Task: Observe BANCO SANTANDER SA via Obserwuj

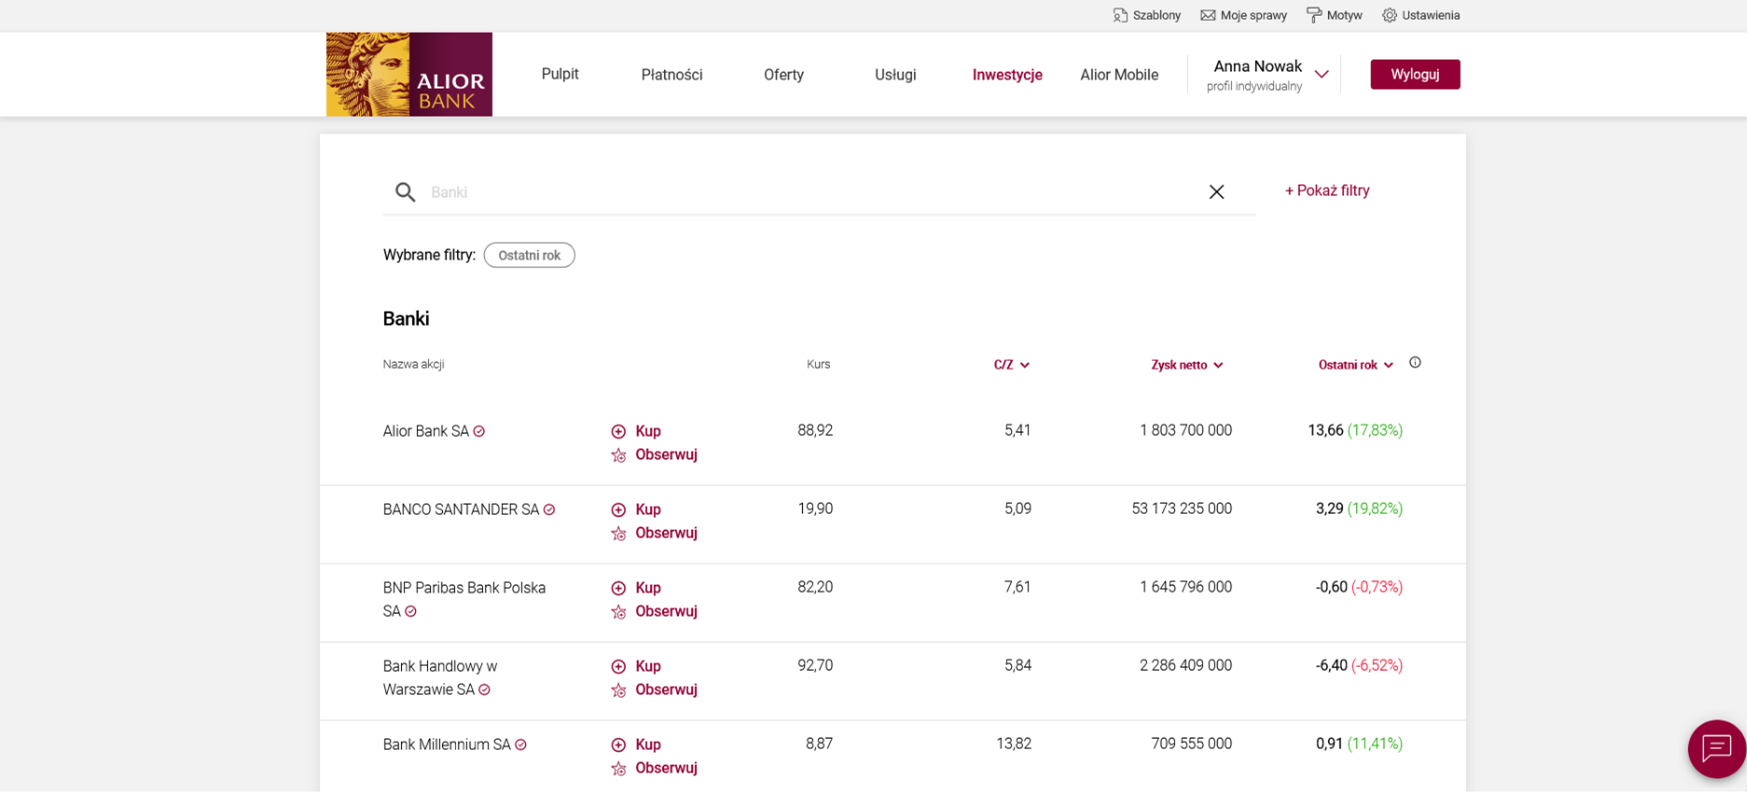Action: tap(666, 534)
